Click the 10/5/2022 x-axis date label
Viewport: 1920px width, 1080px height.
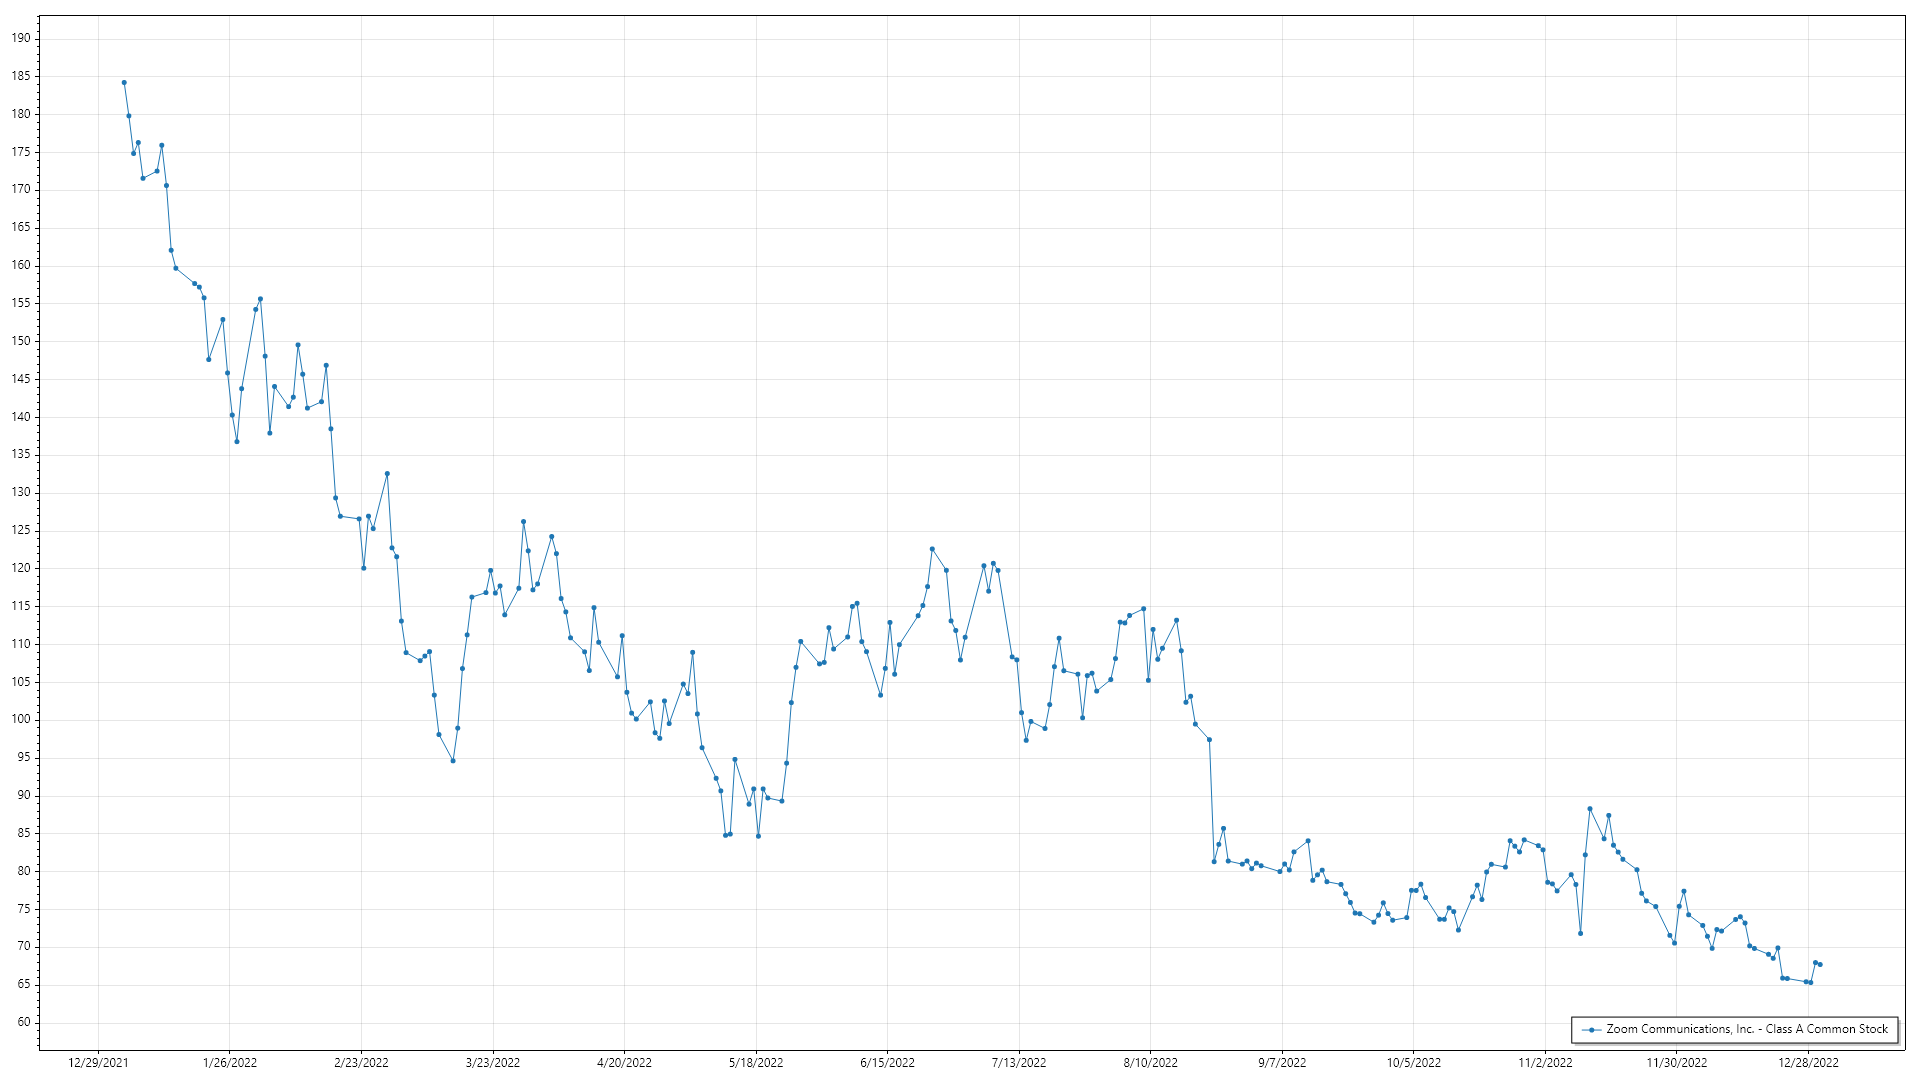(x=1413, y=1063)
